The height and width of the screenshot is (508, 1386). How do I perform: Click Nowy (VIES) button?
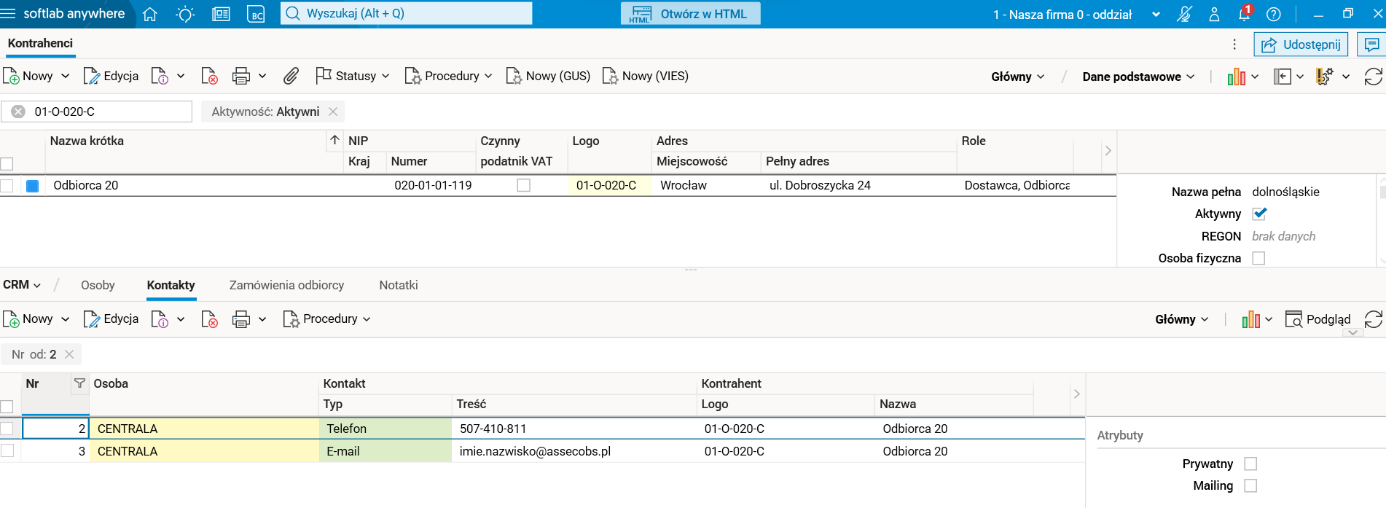click(645, 76)
